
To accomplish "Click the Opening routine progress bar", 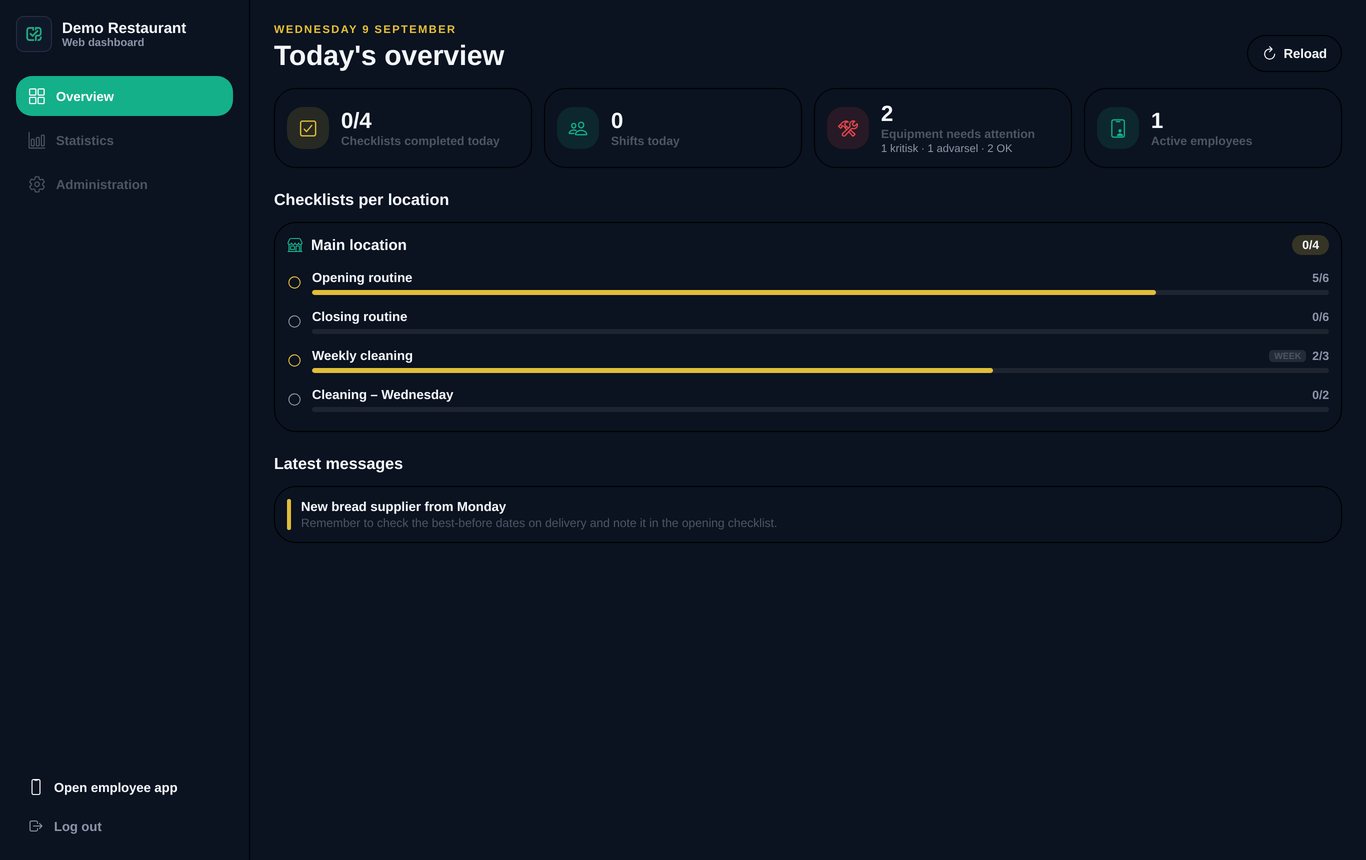I will pyautogui.click(x=820, y=292).
